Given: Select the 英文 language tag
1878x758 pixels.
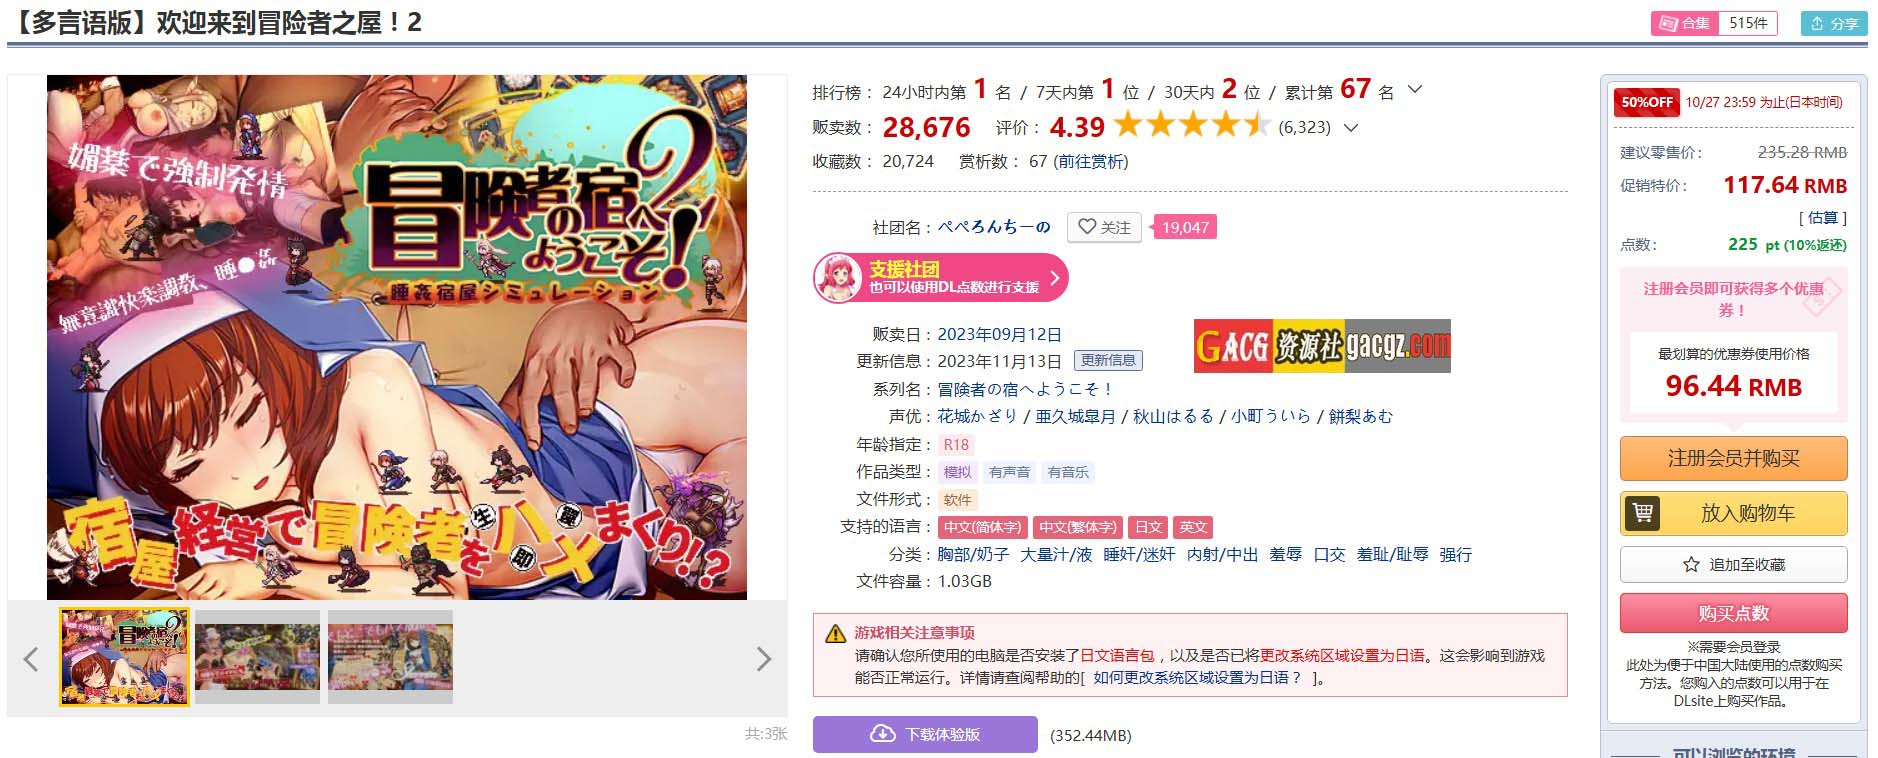Looking at the screenshot, I should pyautogui.click(x=1193, y=527).
